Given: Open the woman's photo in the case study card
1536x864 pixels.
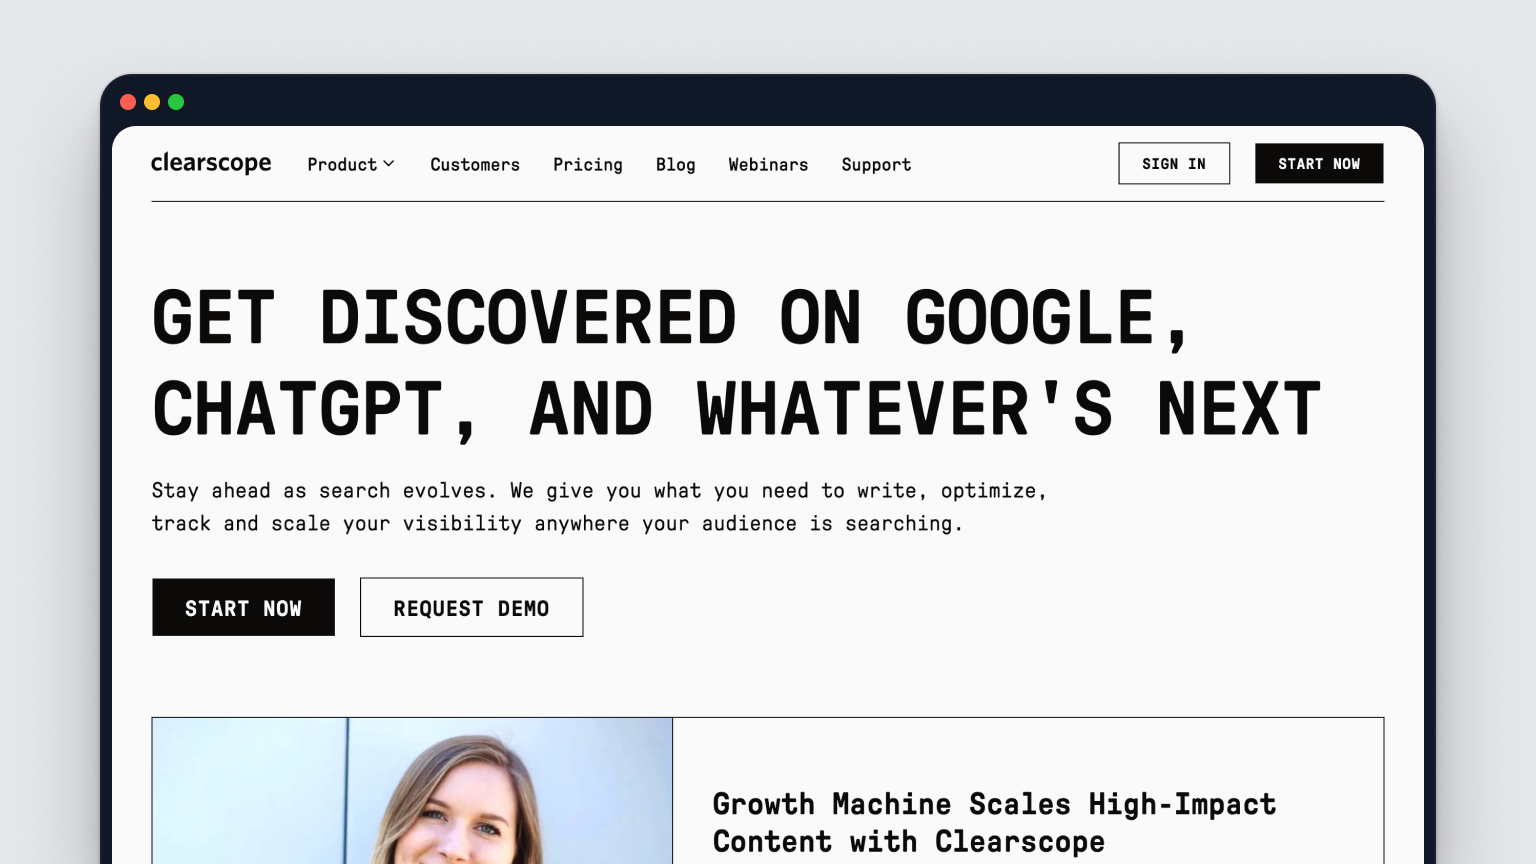Looking at the screenshot, I should point(412,795).
